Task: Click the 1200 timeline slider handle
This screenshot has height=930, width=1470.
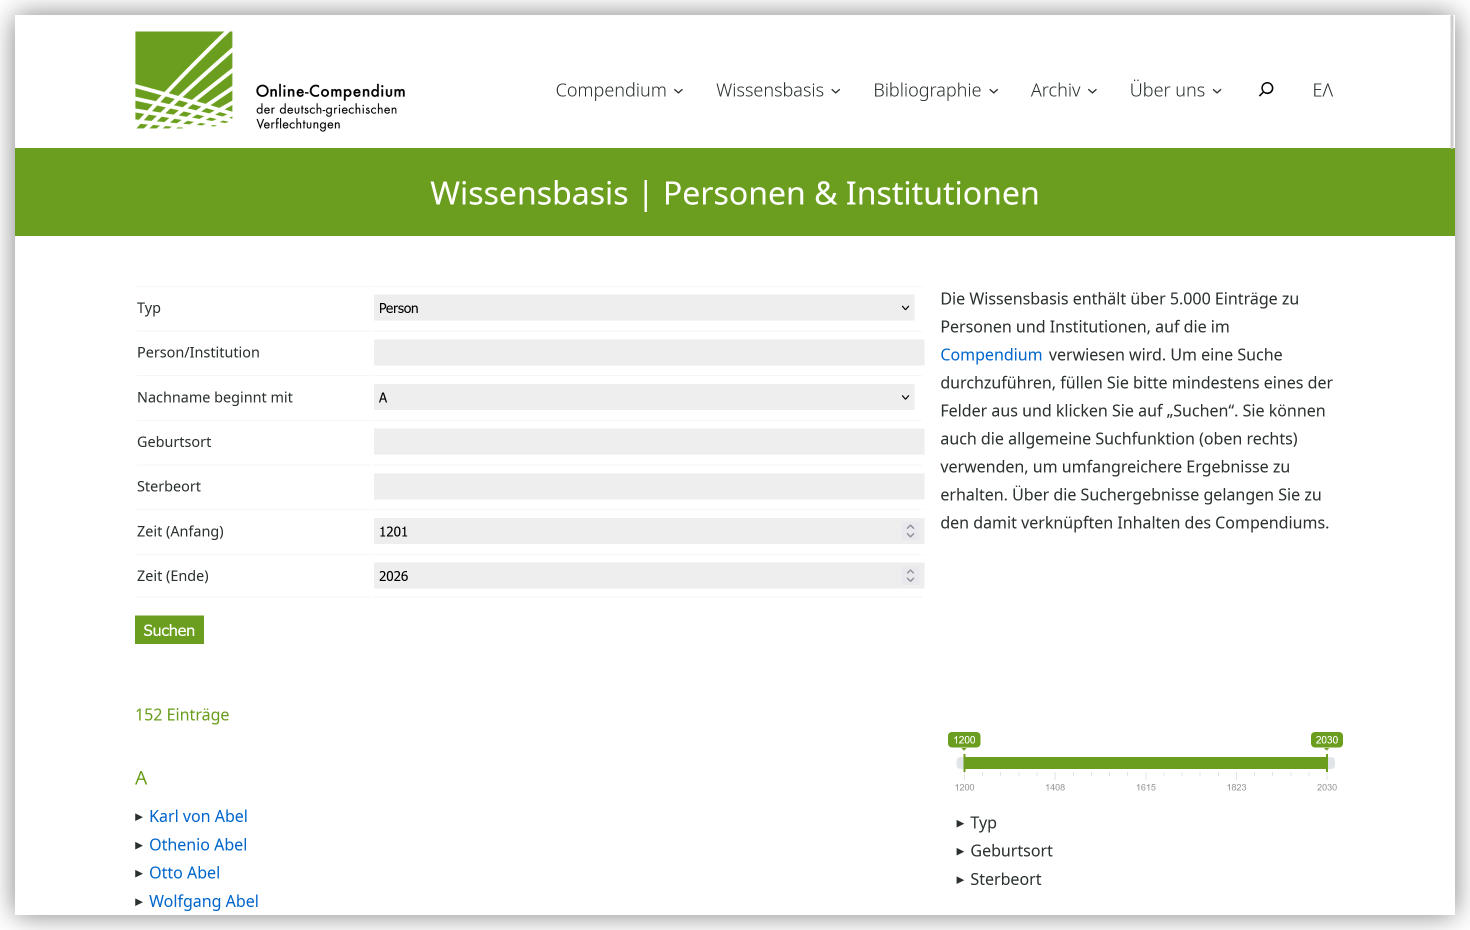Action: click(964, 740)
